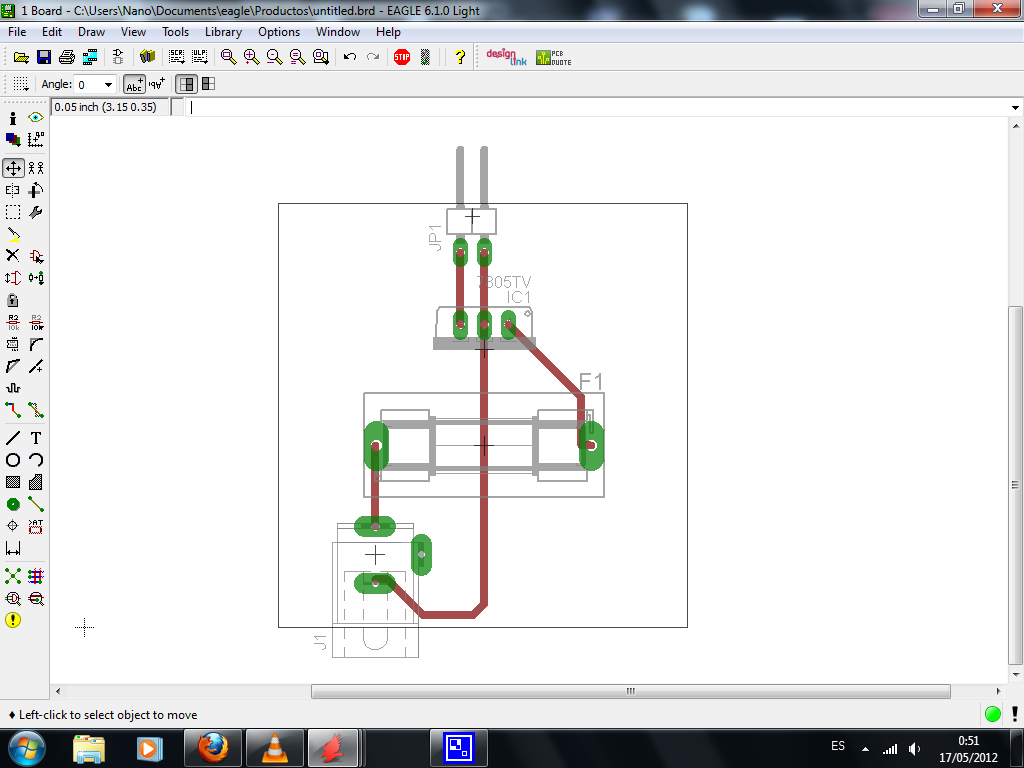1024x768 pixels.
Task: Select the Text tool
Action: coord(36,438)
